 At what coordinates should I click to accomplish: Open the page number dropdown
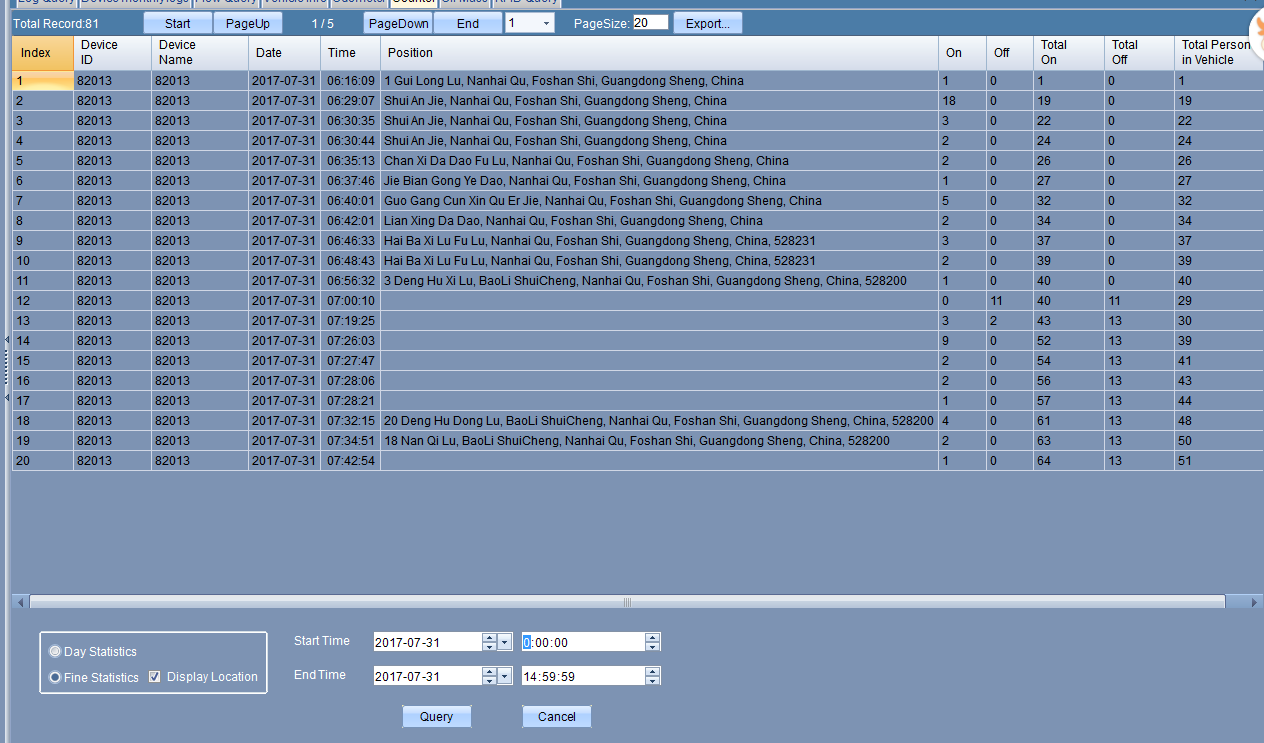(546, 23)
